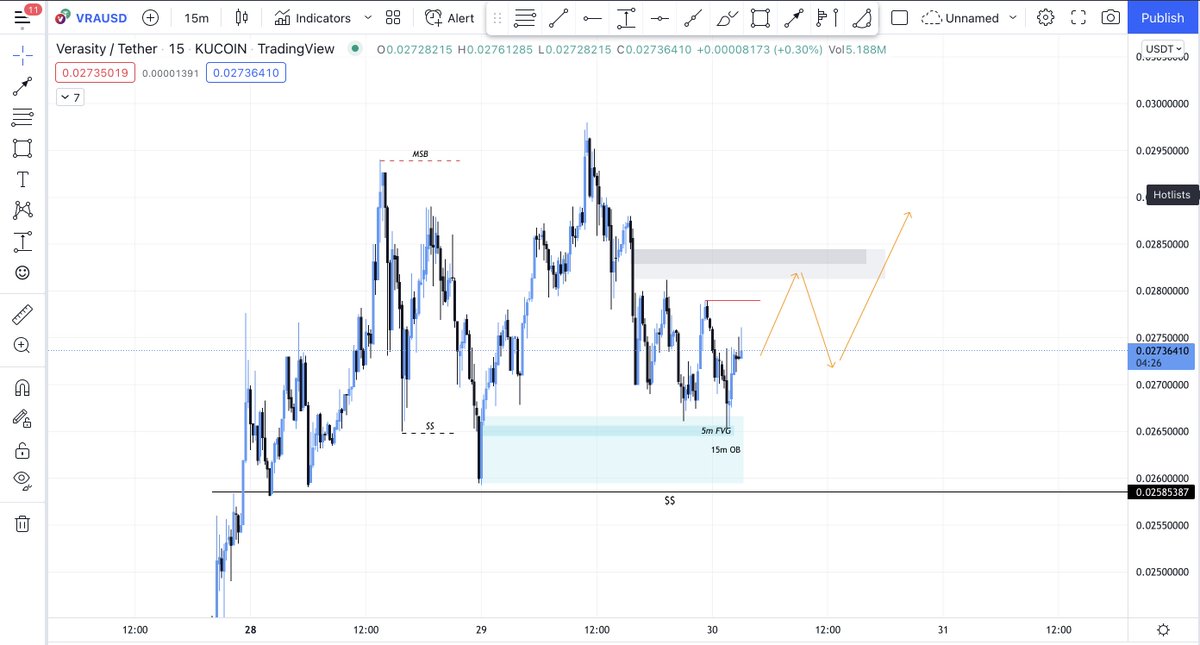Select the arrow tool in favorites
The height and width of the screenshot is (645, 1200).
click(x=793, y=17)
